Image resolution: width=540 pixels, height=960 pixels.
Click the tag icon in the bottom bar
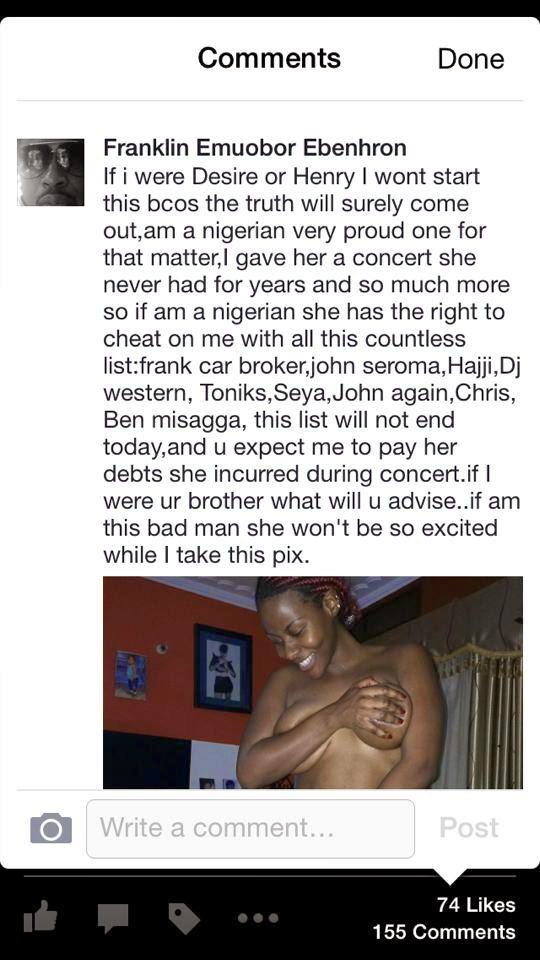pyautogui.click(x=184, y=919)
